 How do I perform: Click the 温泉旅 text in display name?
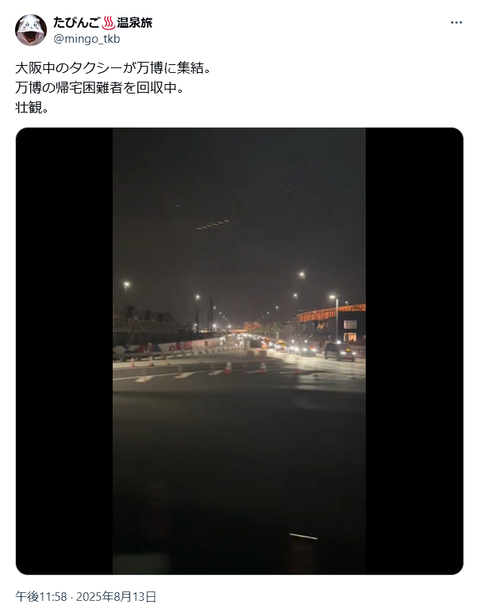click(134, 23)
